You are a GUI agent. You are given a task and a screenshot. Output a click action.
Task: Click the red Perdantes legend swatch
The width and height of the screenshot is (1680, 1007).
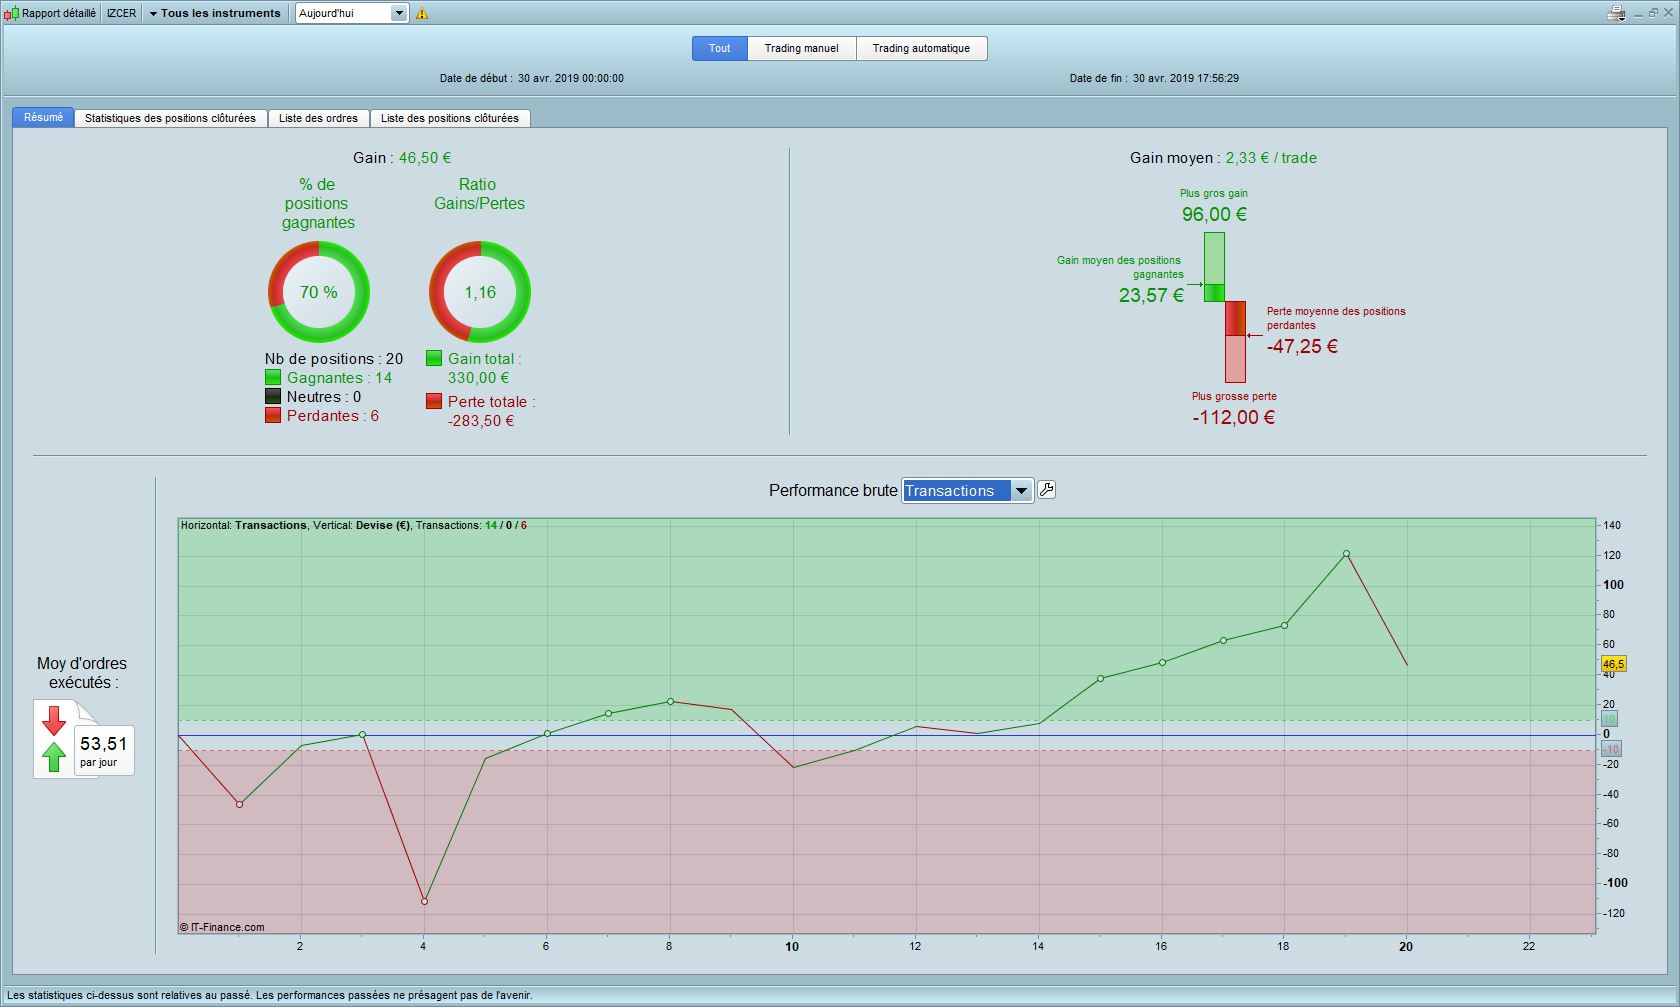(273, 415)
